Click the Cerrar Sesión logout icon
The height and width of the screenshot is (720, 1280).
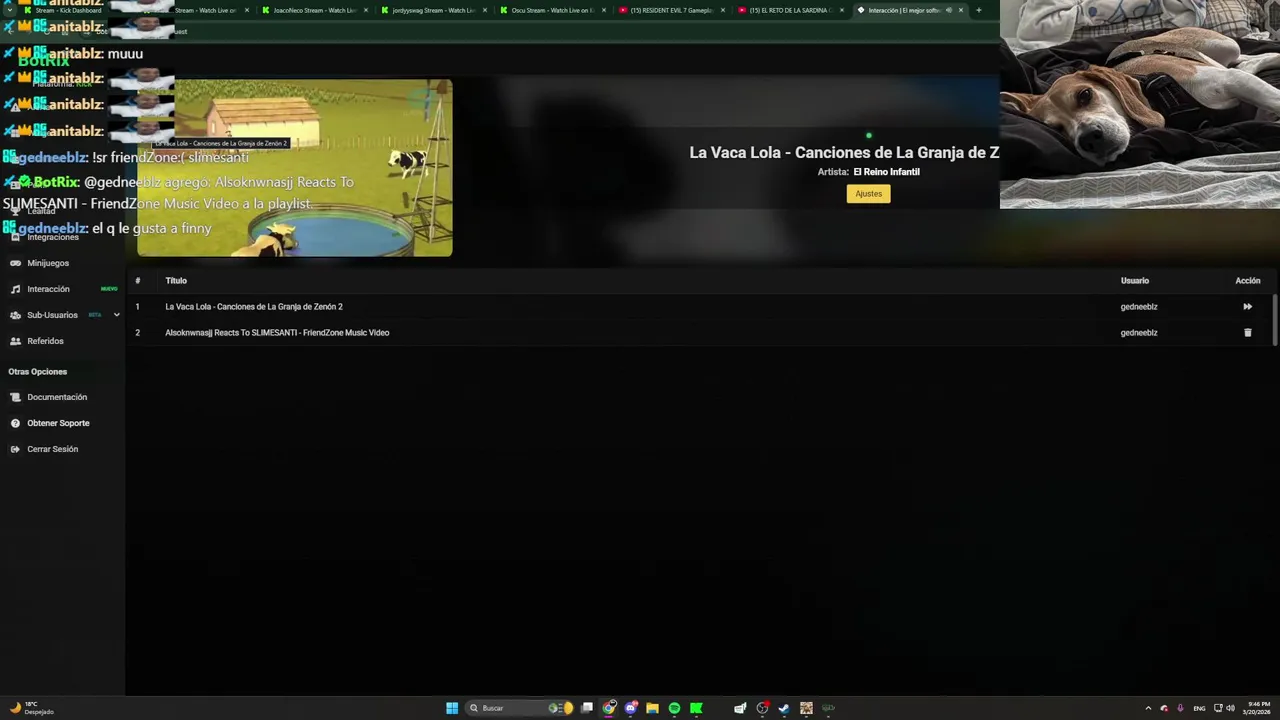click(15, 449)
